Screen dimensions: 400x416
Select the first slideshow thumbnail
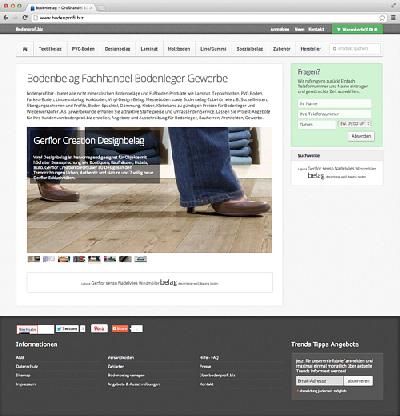tap(34, 259)
